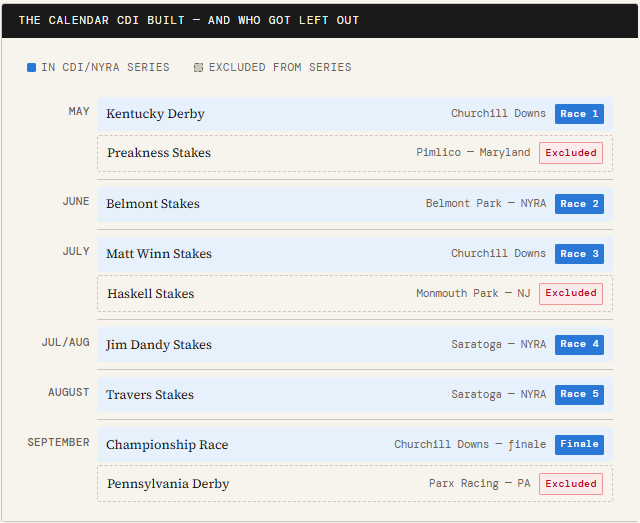Click the 'MAY' month label

coord(79,111)
